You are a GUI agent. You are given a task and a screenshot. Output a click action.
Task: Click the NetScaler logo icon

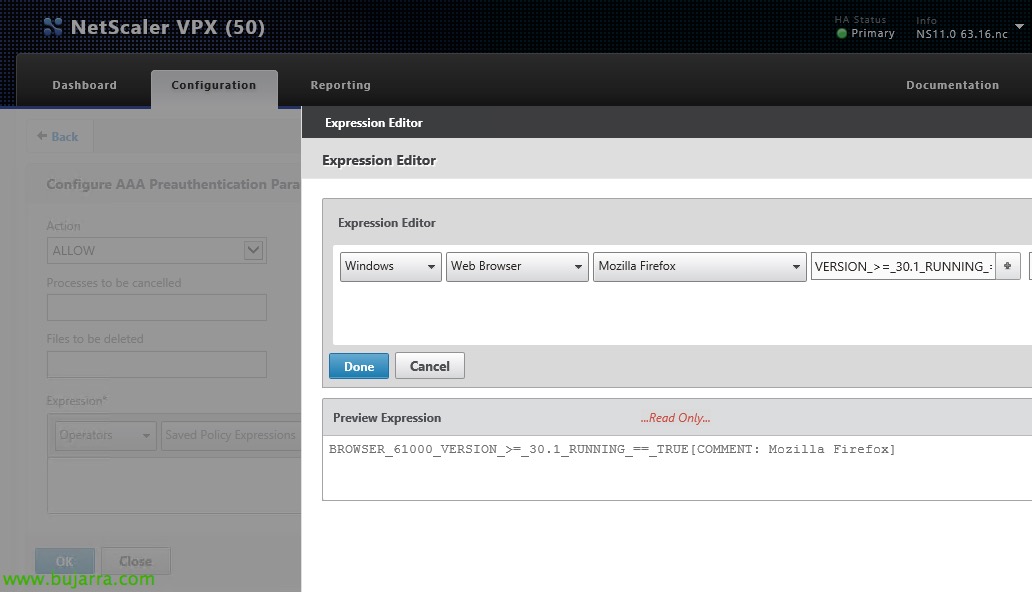53,26
